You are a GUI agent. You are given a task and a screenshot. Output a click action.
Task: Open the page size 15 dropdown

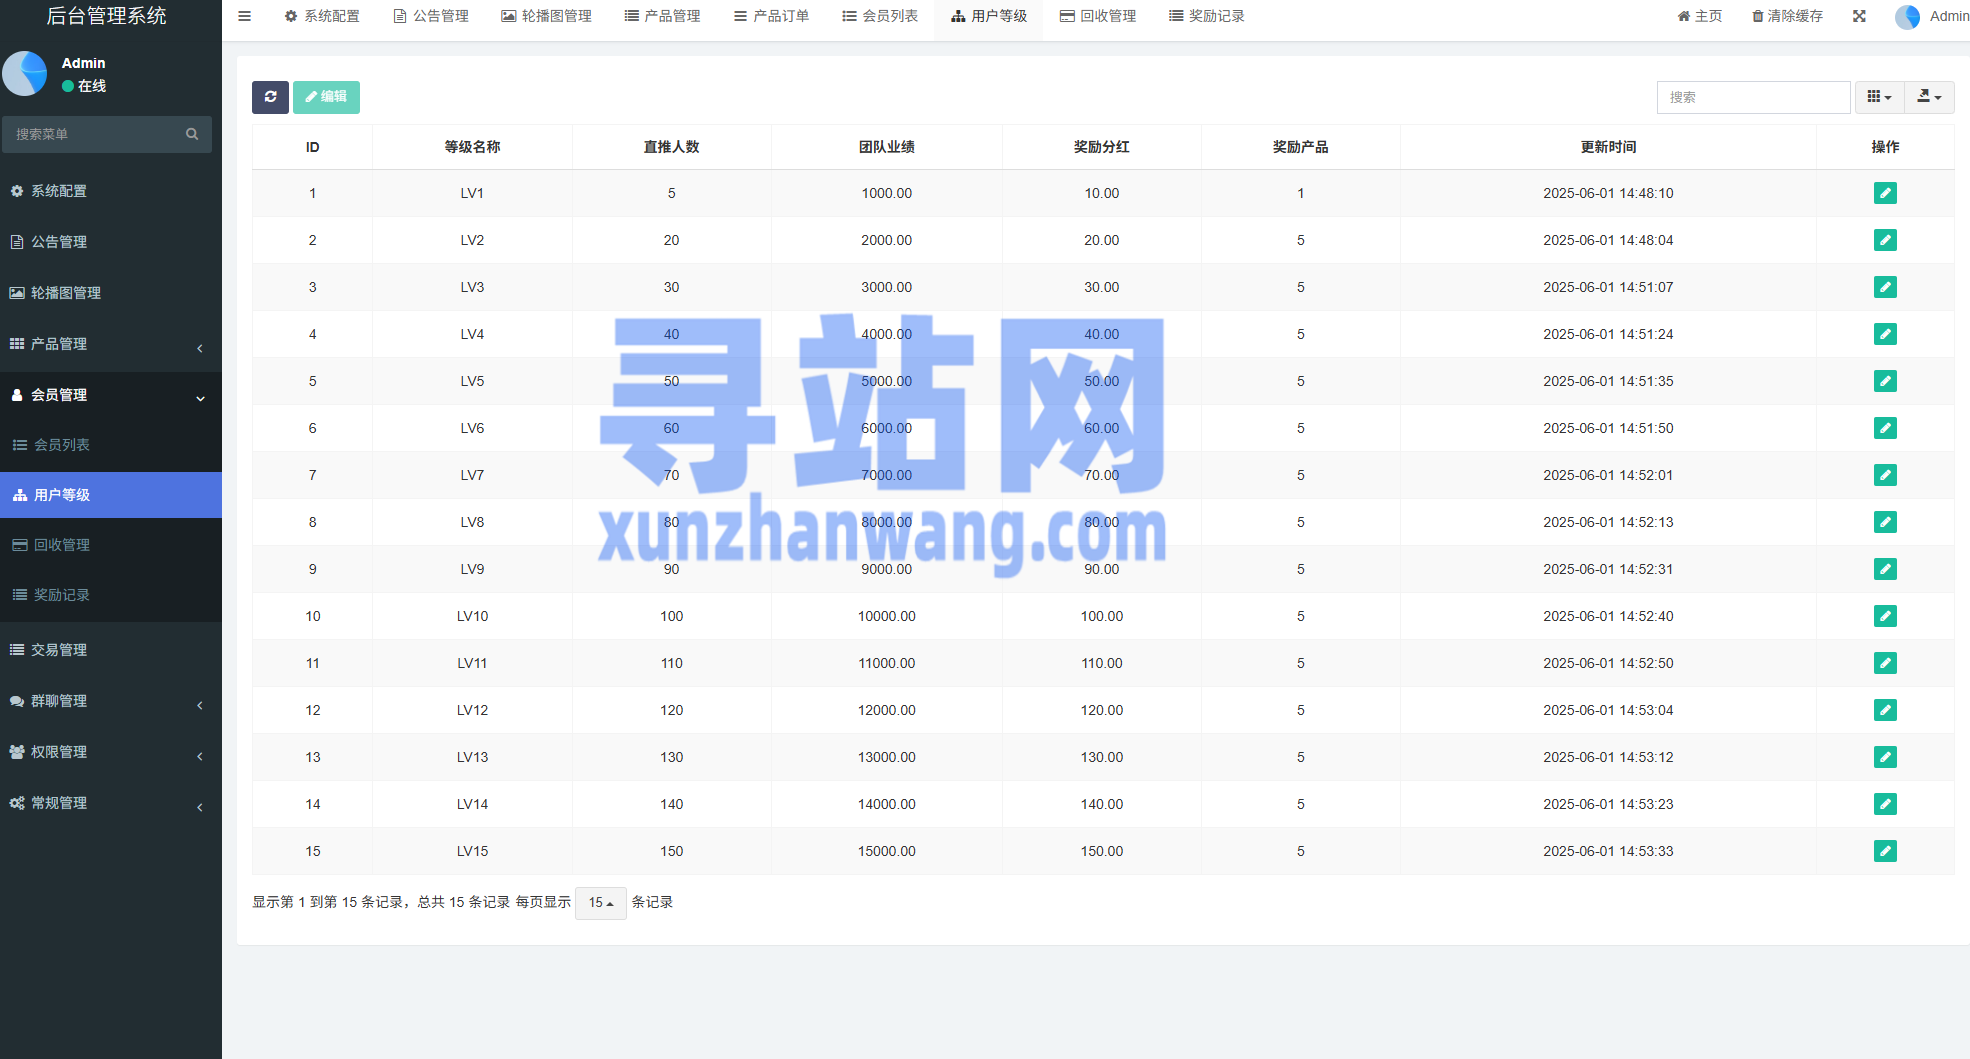[x=601, y=903]
